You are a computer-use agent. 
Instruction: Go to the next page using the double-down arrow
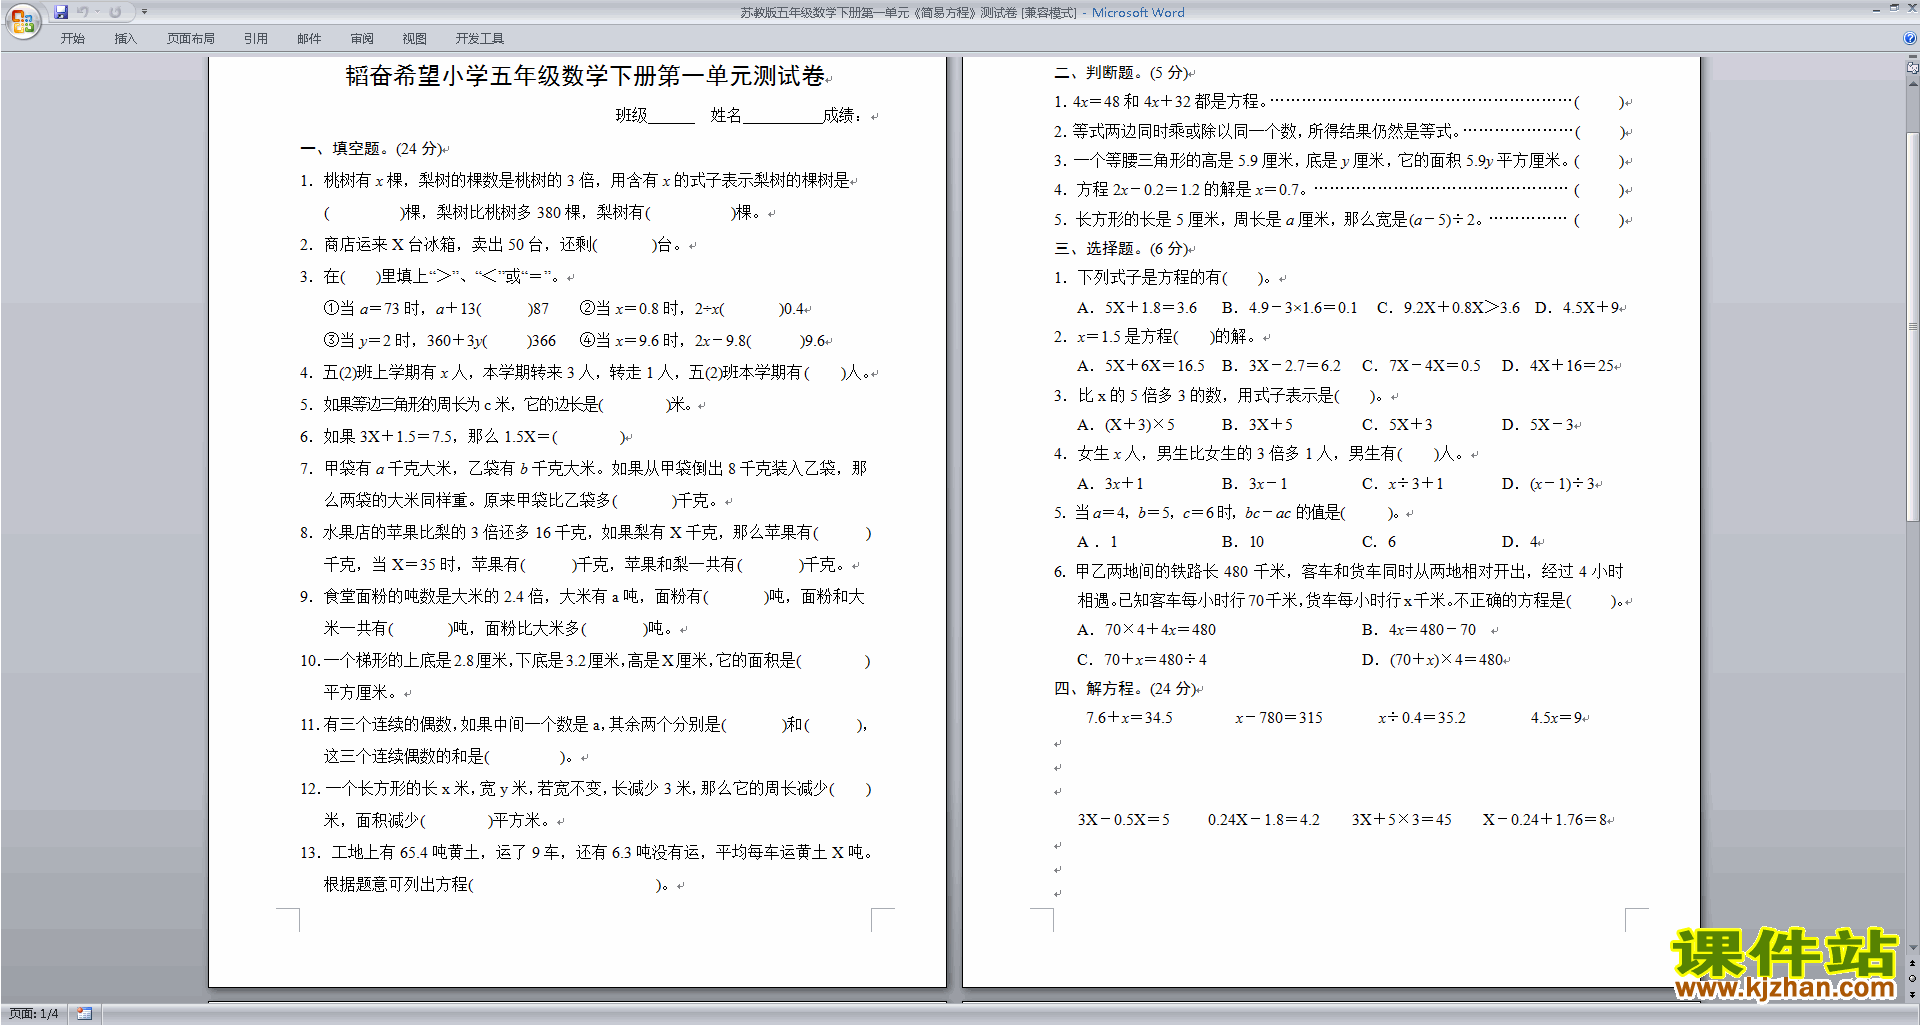[1913, 995]
